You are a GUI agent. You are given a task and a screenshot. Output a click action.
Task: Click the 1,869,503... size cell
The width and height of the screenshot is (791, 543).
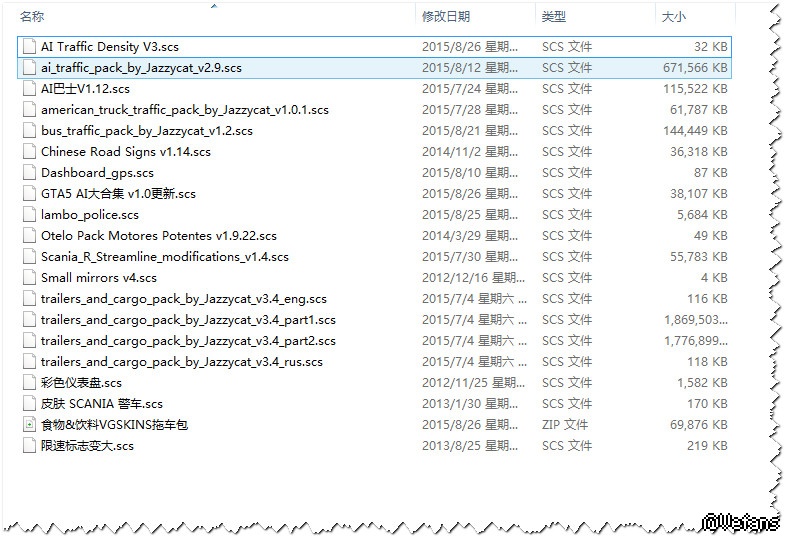(x=696, y=320)
